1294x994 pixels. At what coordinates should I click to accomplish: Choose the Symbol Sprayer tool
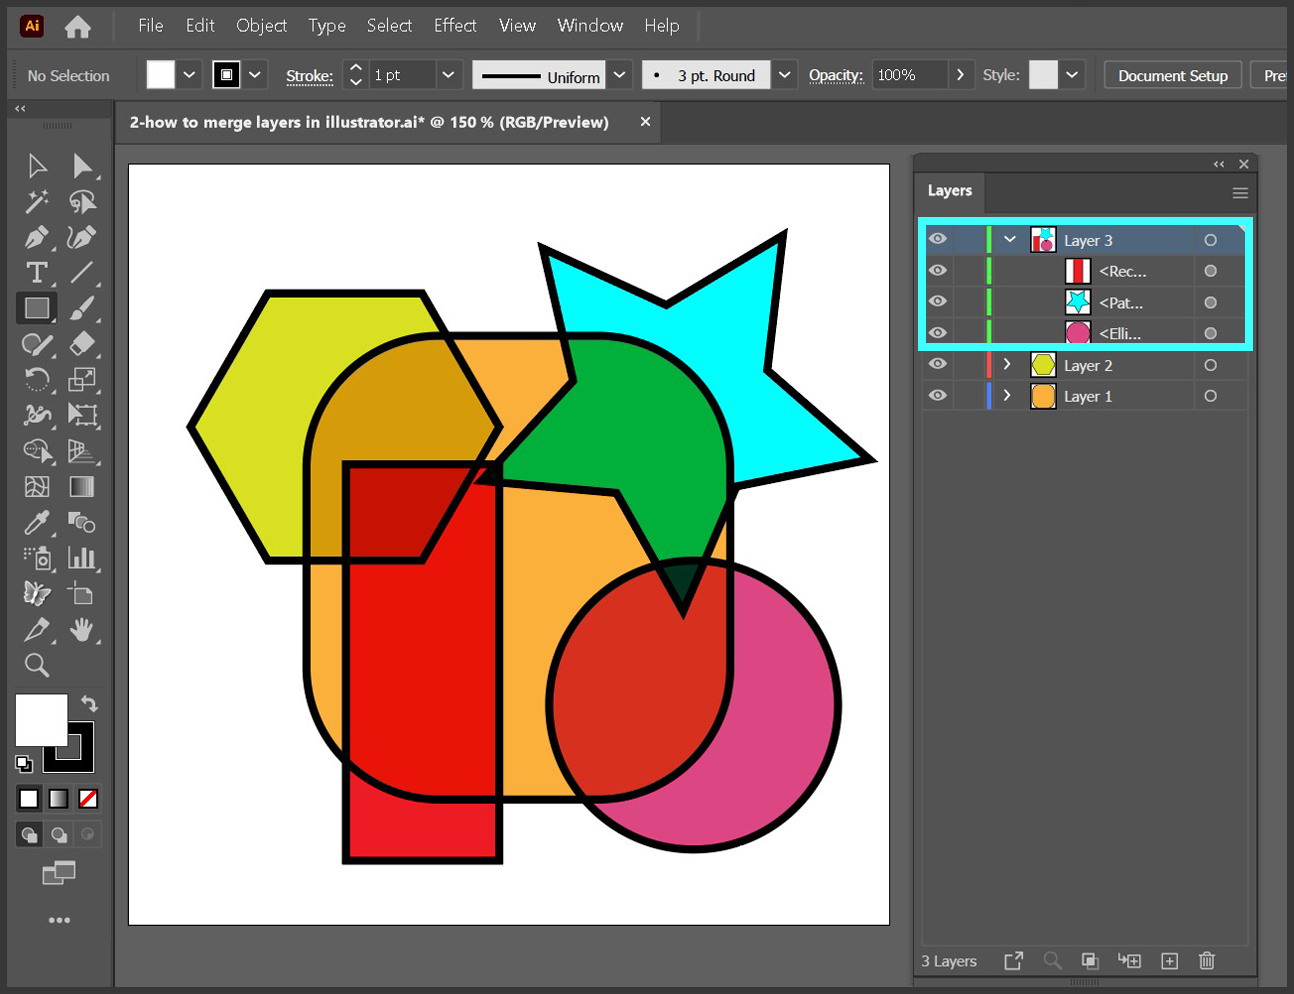click(x=37, y=558)
